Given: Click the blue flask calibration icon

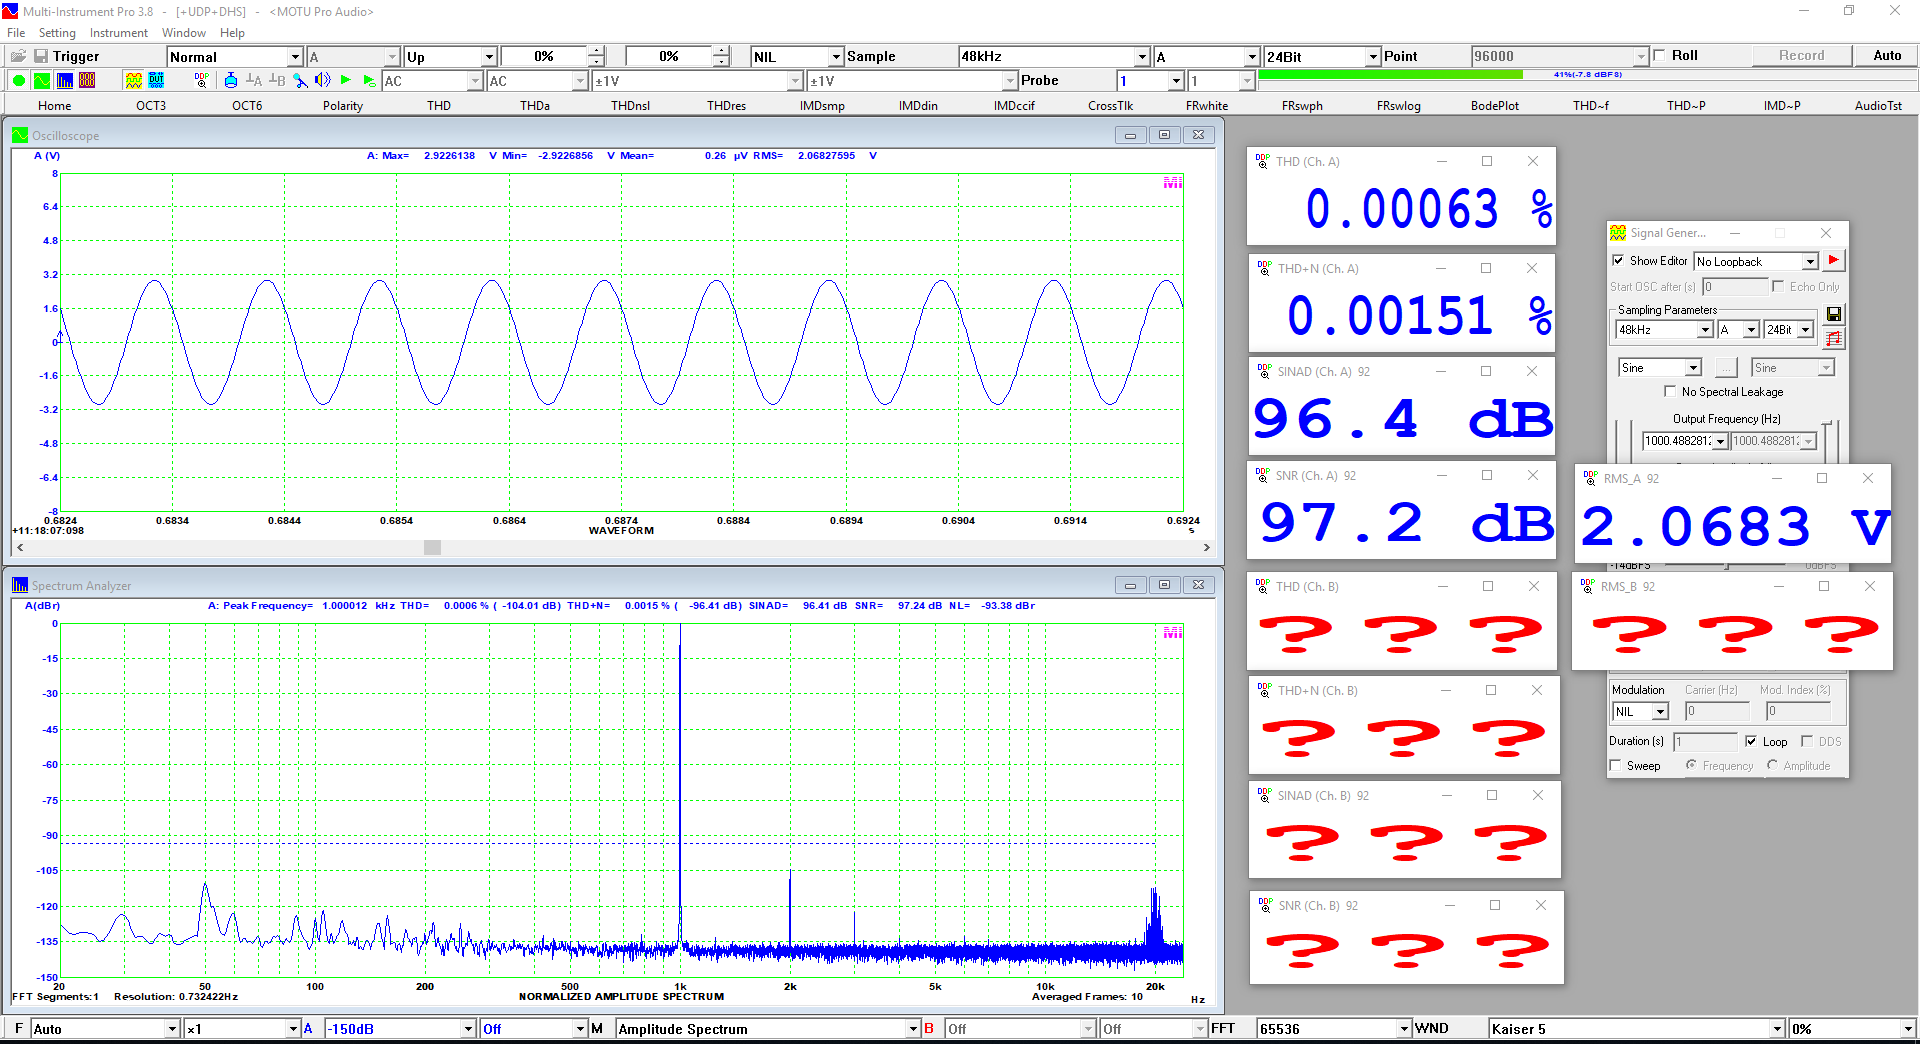Looking at the screenshot, I should [x=231, y=80].
